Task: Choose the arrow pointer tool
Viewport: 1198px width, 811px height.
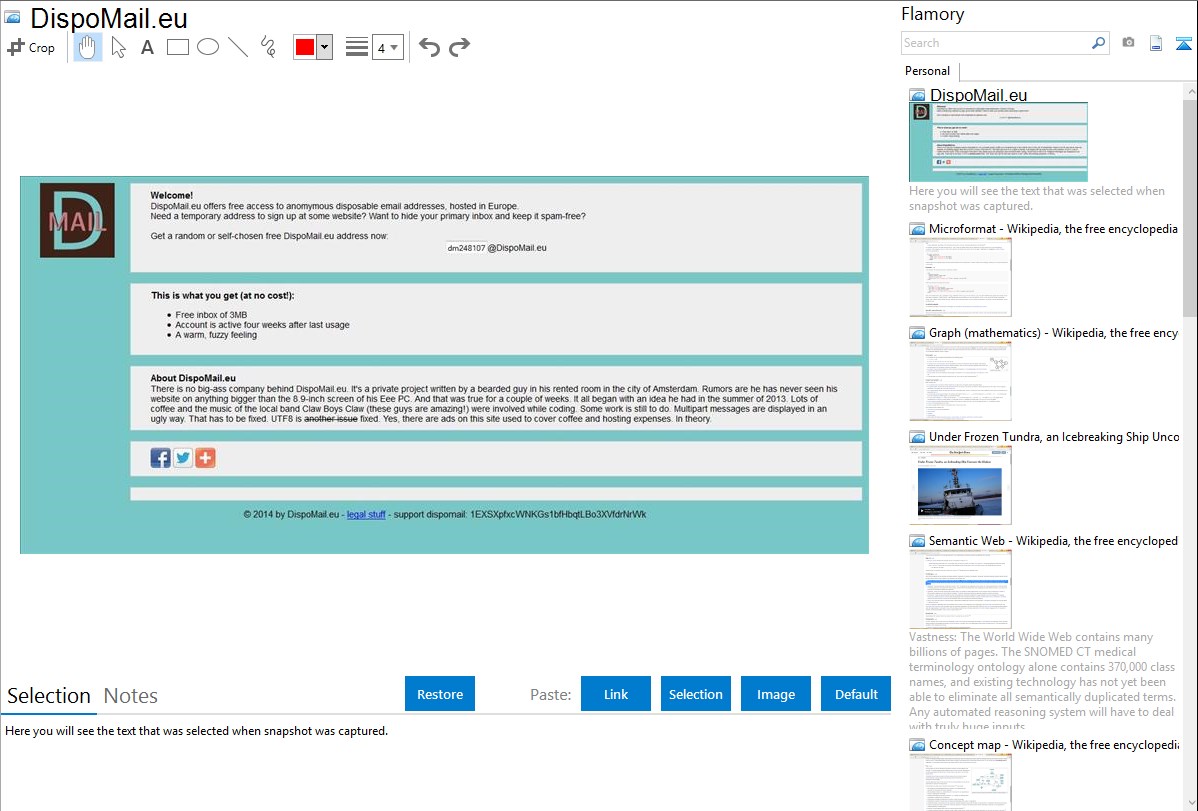Action: (x=118, y=47)
